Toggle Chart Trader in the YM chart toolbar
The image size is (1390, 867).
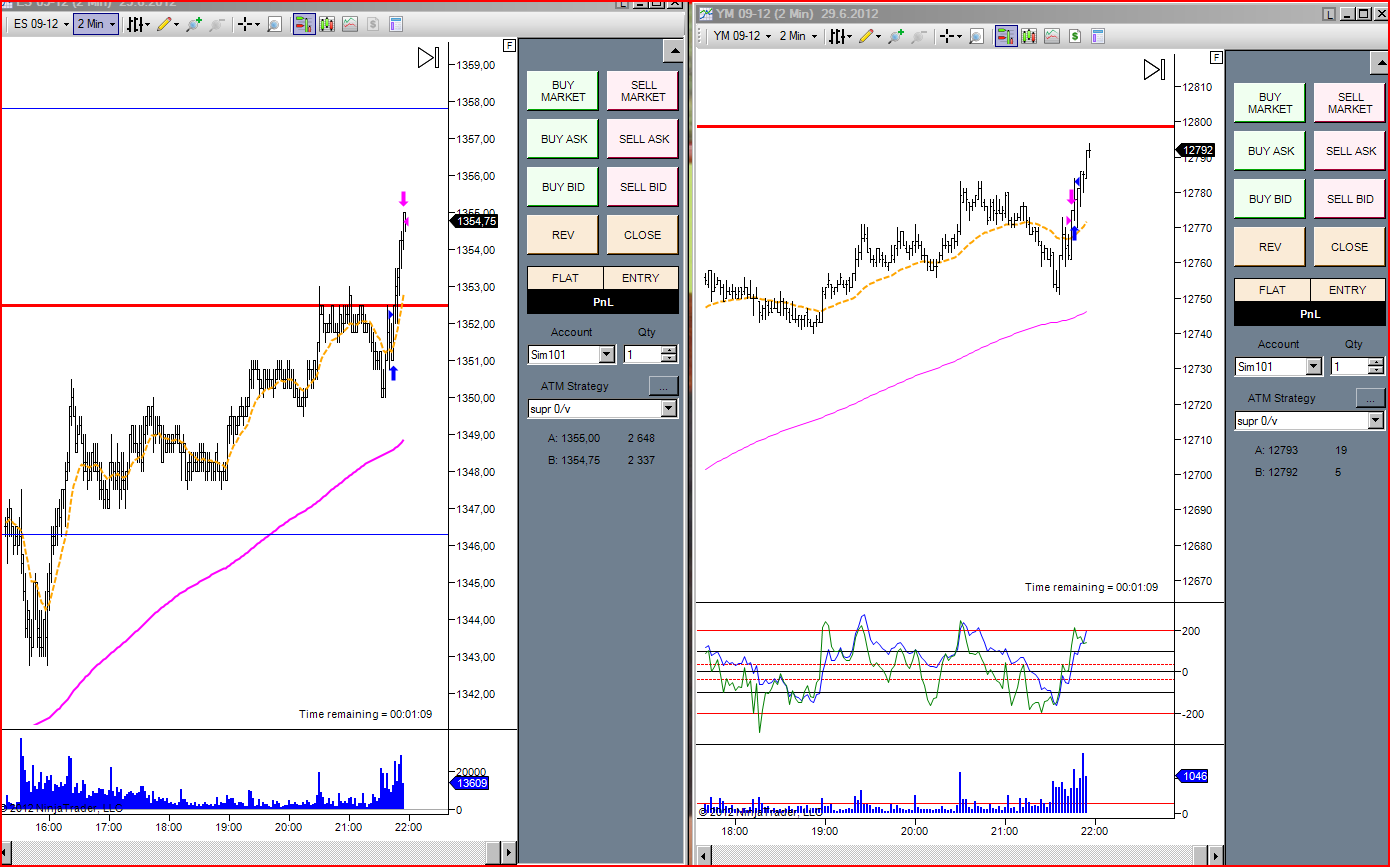tap(1006, 37)
